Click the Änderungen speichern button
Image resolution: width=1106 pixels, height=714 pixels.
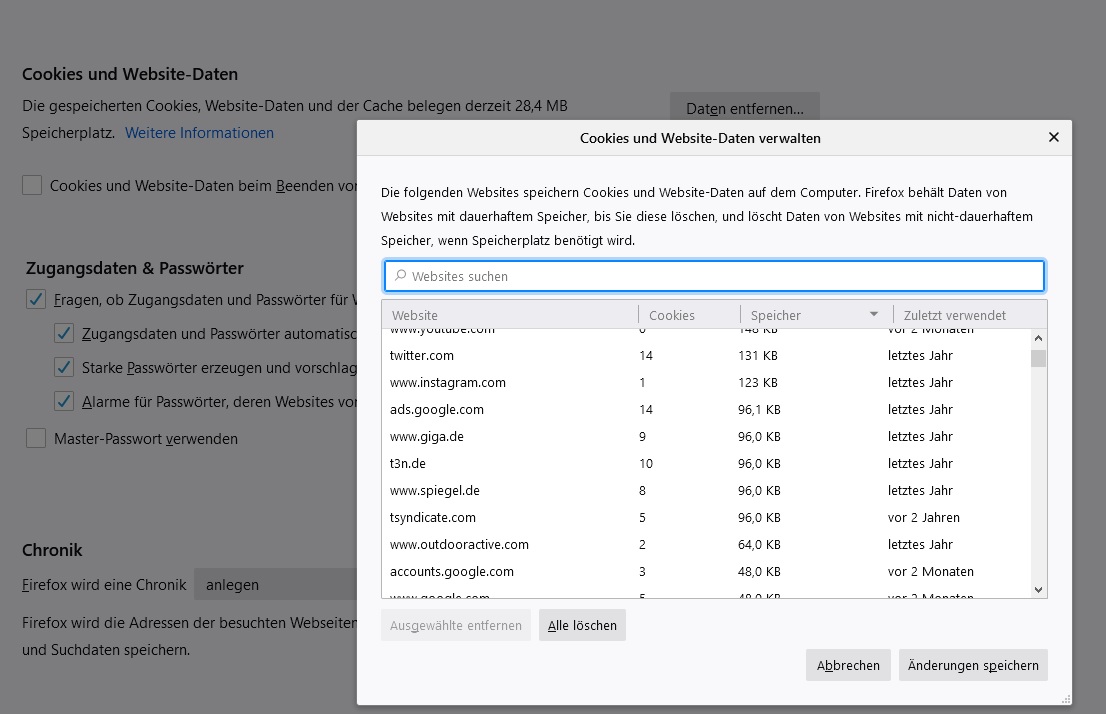tap(973, 665)
